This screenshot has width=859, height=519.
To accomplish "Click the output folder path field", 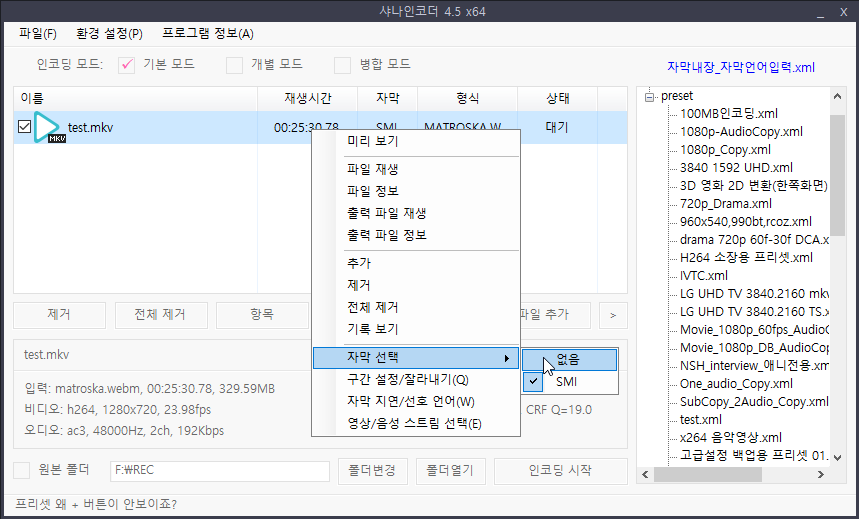I will coord(220,470).
